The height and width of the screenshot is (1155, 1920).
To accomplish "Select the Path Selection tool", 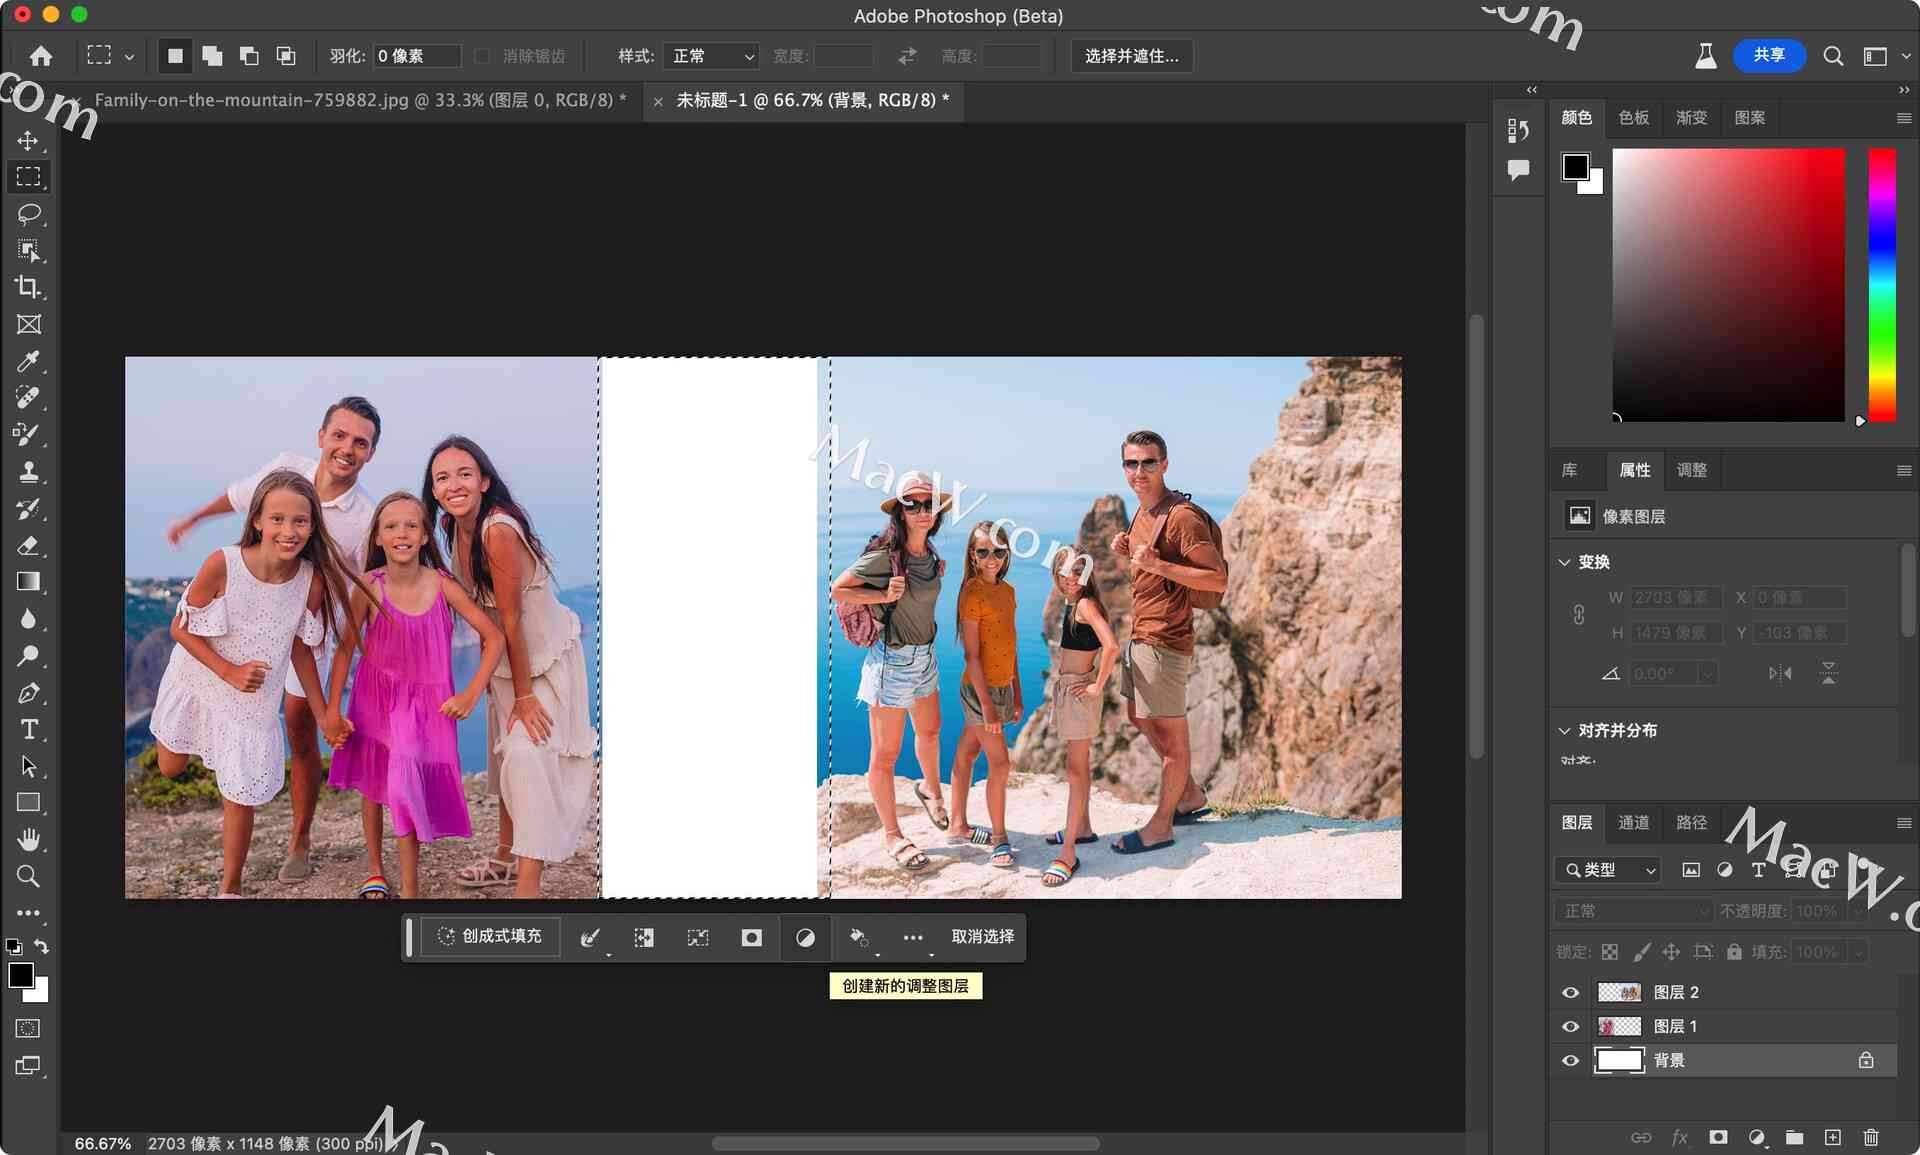I will tap(28, 767).
